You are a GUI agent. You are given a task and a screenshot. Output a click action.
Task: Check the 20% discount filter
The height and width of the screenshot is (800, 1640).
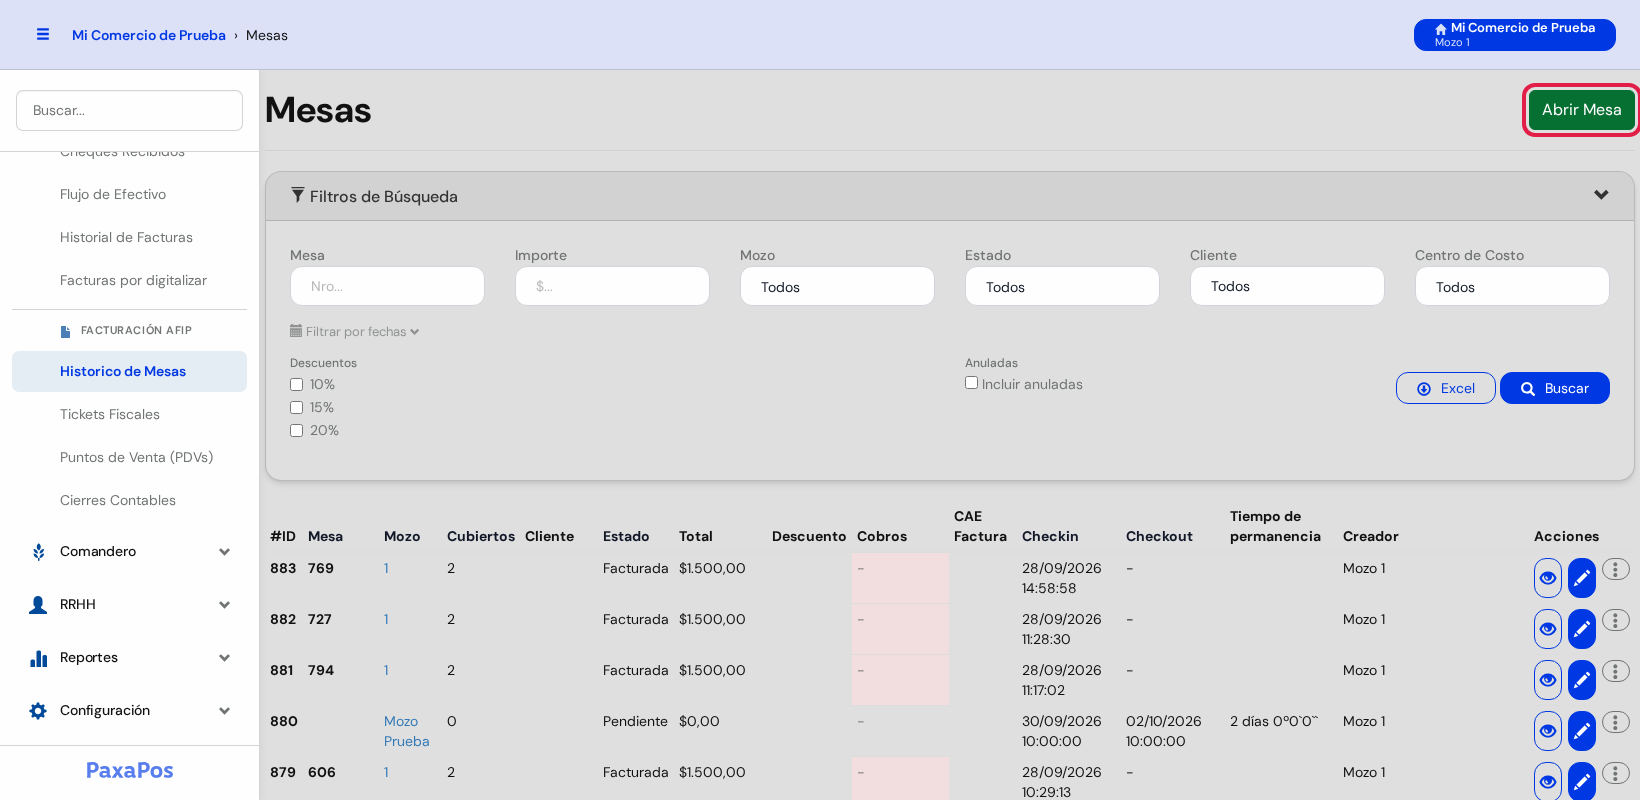tap(296, 431)
